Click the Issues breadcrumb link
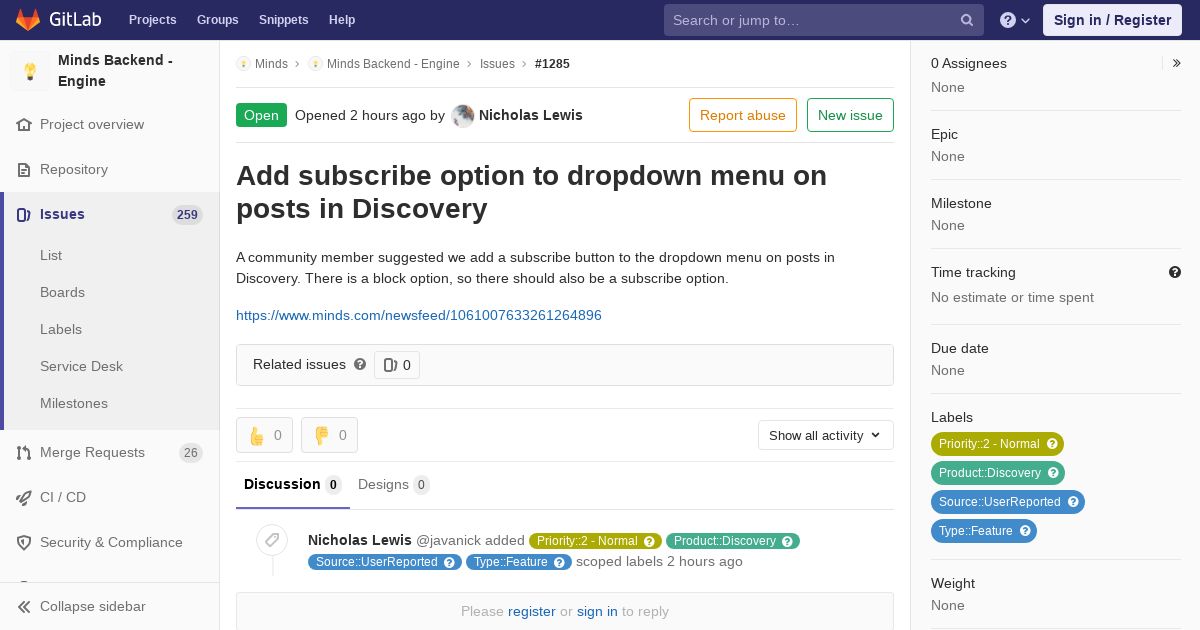The image size is (1200, 630). pos(497,64)
